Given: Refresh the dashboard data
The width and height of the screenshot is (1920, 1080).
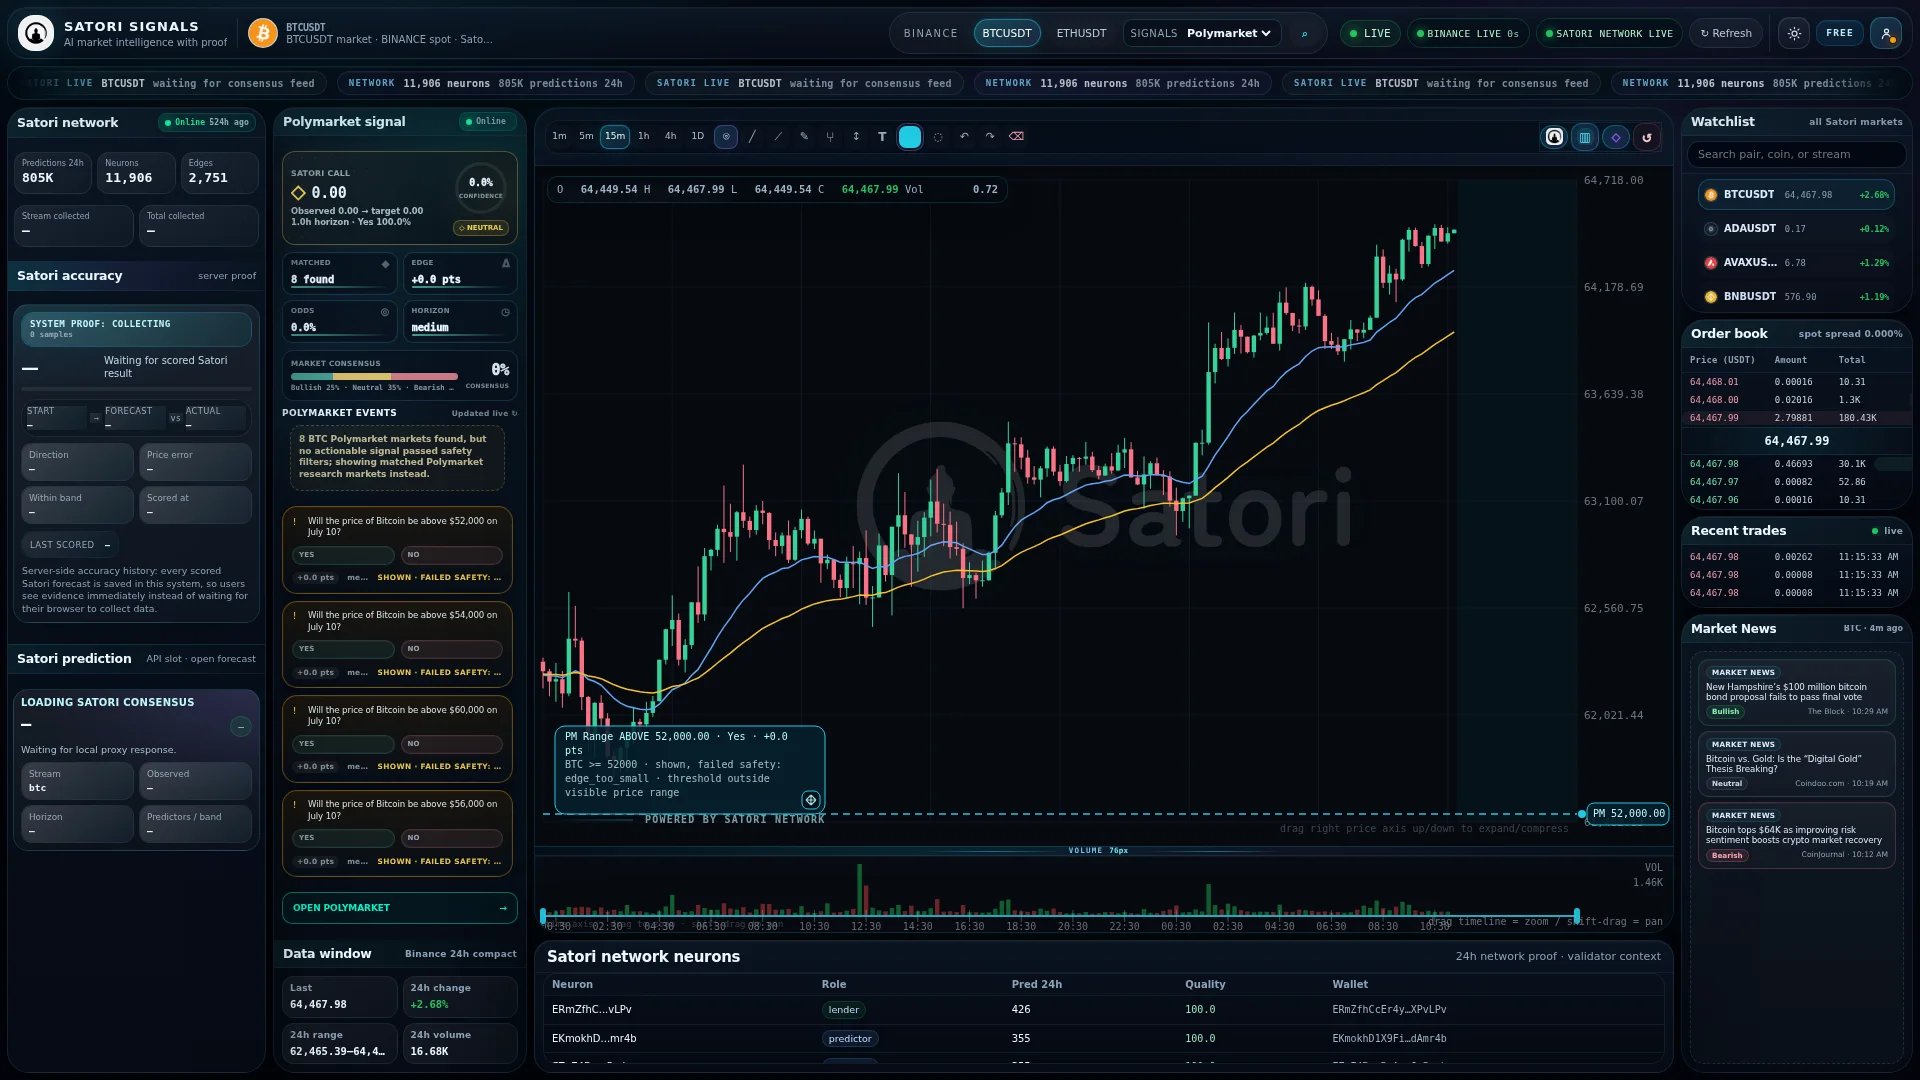Looking at the screenshot, I should [x=1727, y=33].
